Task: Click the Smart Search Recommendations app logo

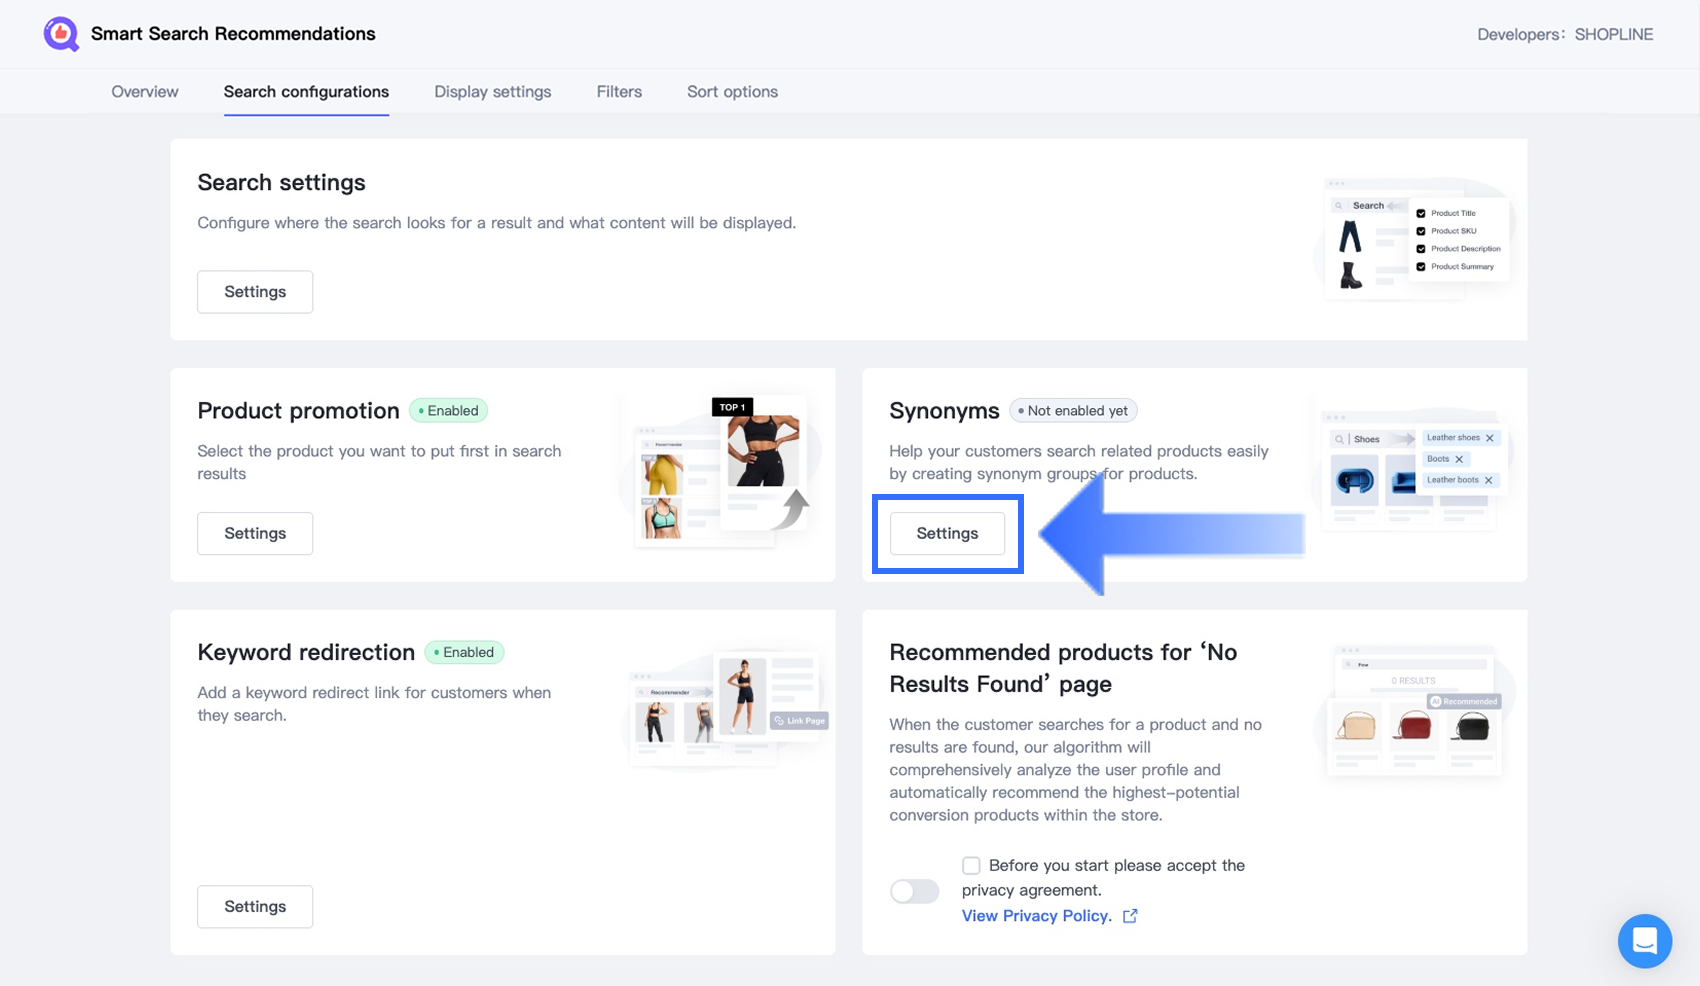Action: [61, 34]
